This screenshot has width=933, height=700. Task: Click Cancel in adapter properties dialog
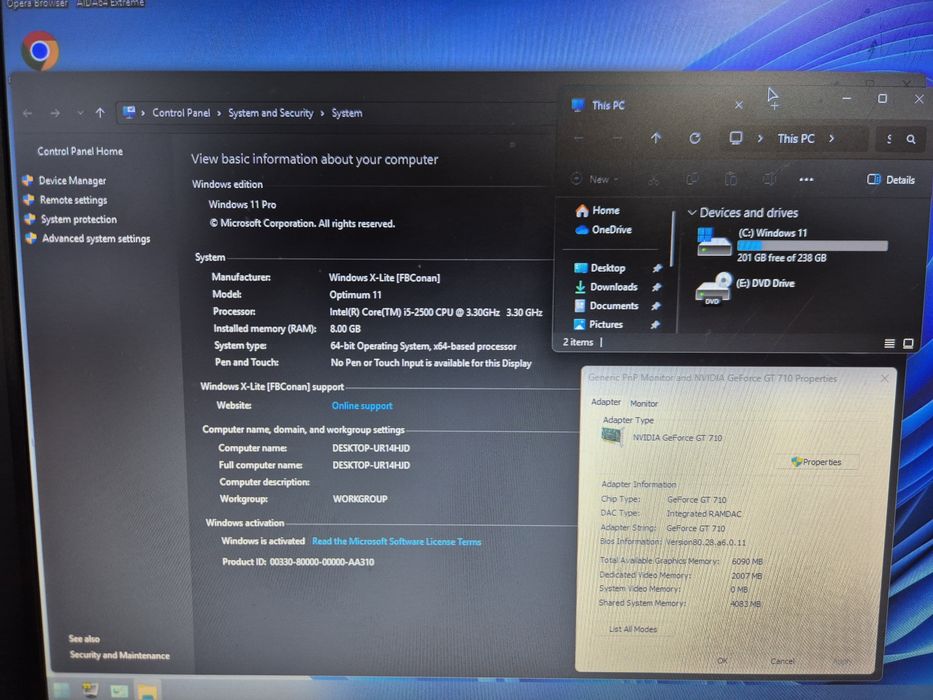tap(782, 661)
